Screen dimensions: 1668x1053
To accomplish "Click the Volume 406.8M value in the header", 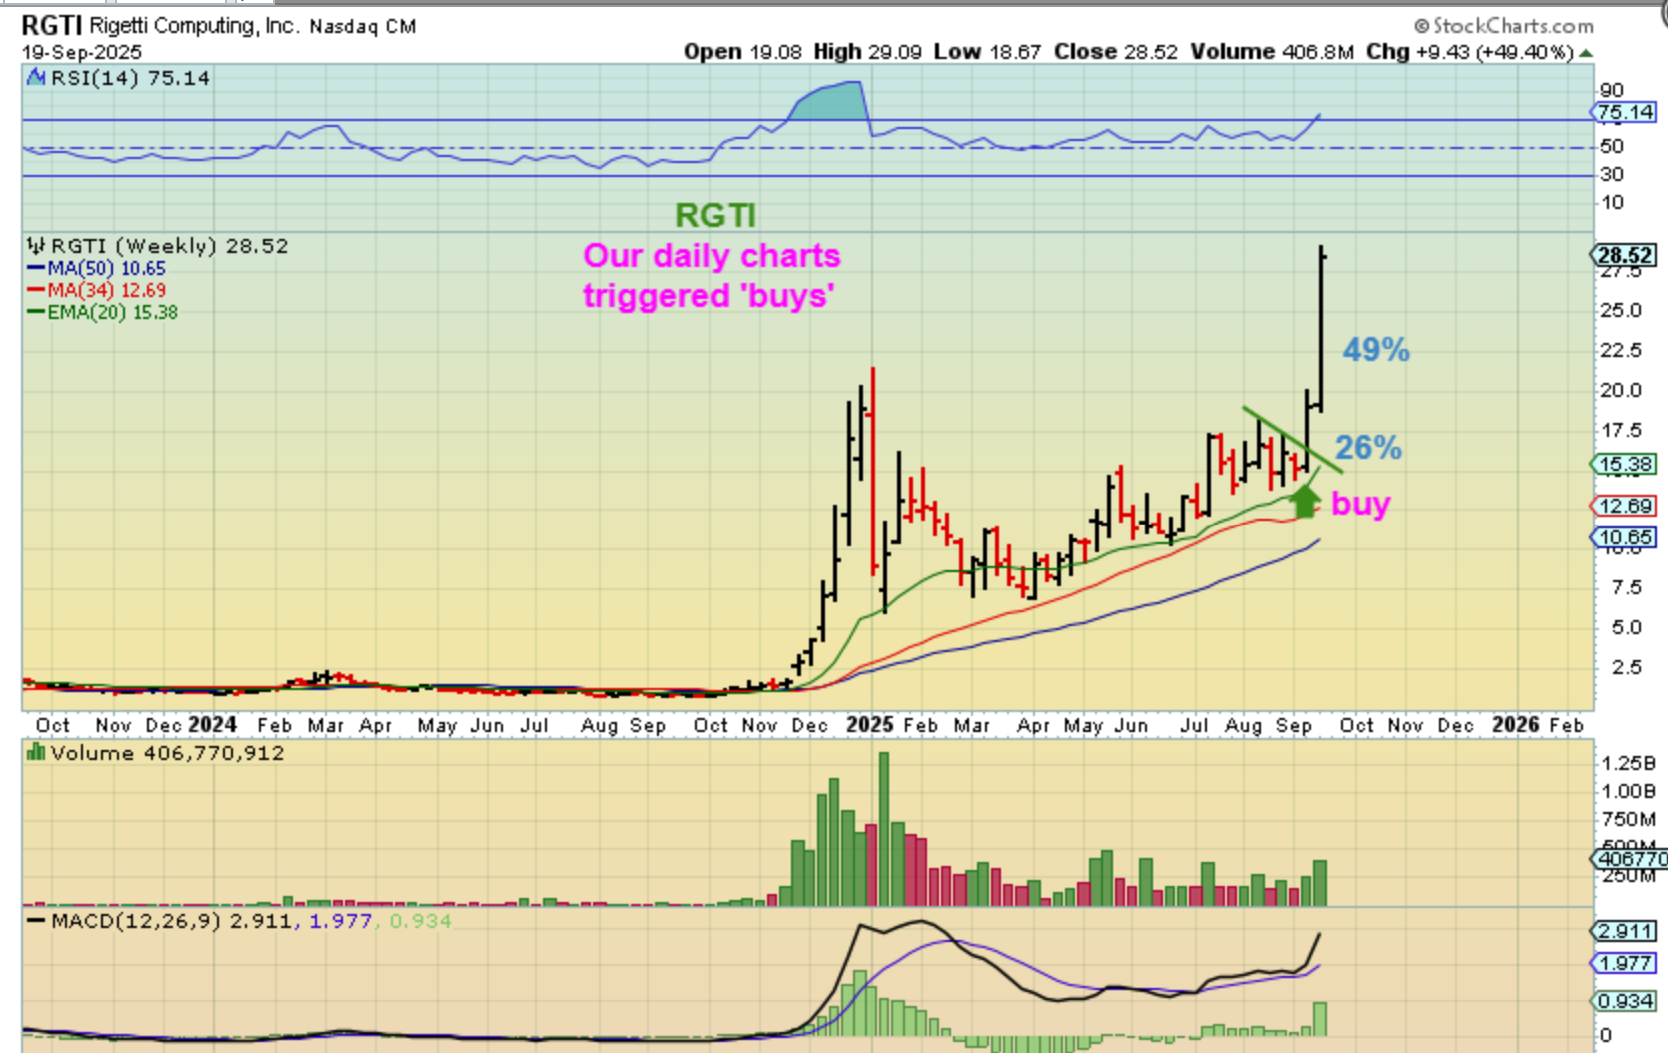I will coord(1272,52).
